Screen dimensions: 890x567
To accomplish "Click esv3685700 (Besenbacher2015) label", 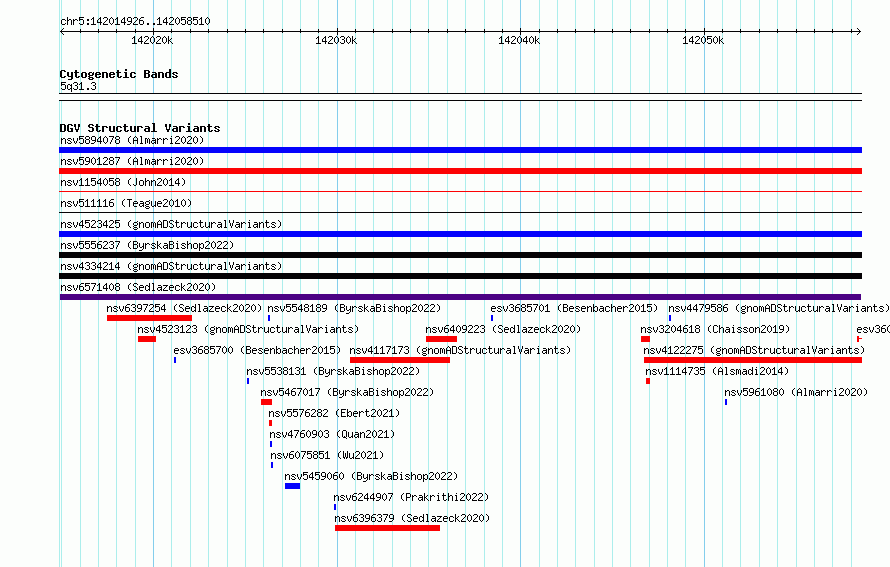I will coord(257,350).
